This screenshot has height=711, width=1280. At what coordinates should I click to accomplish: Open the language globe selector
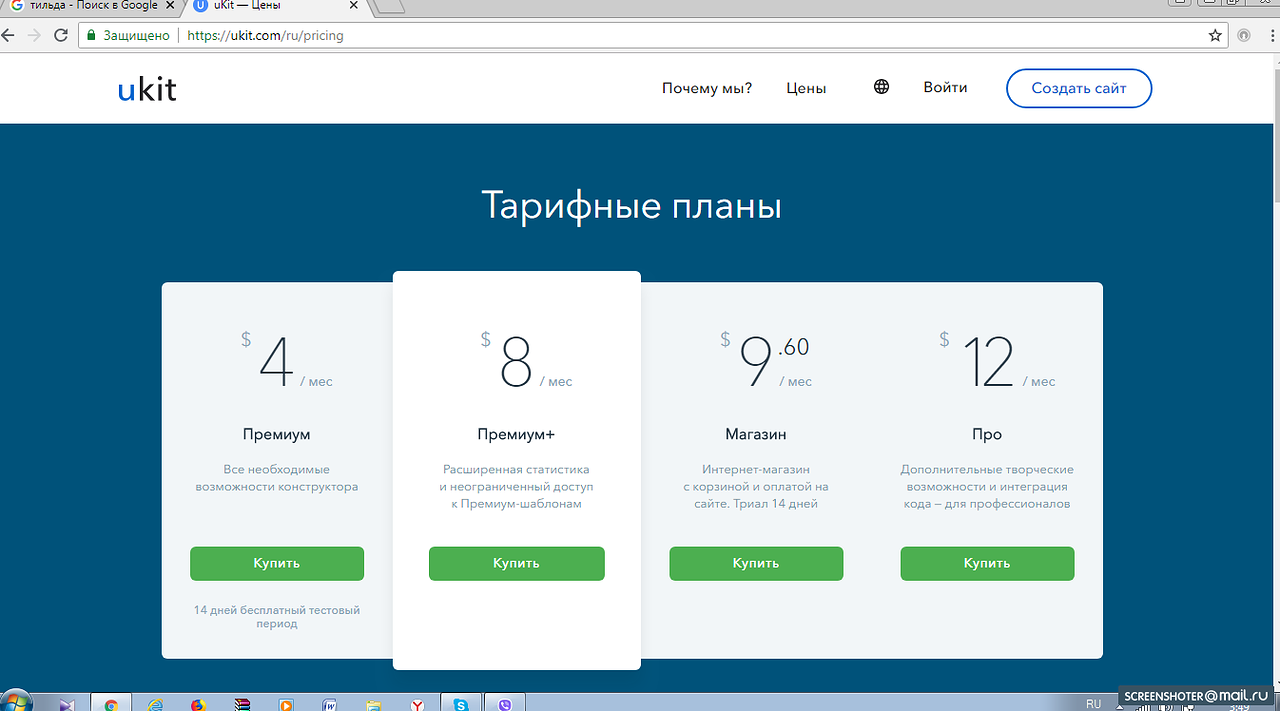click(x=881, y=87)
